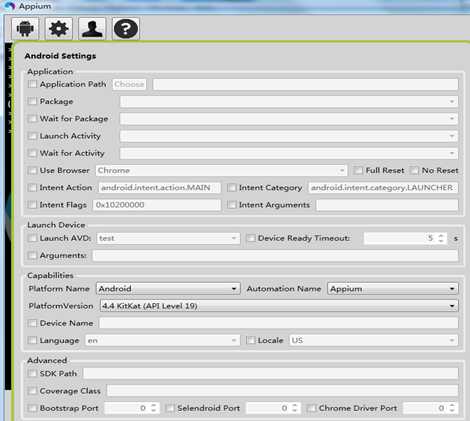The width and height of the screenshot is (470, 421).
Task: Enable Intent Action checkbox
Action: point(32,188)
